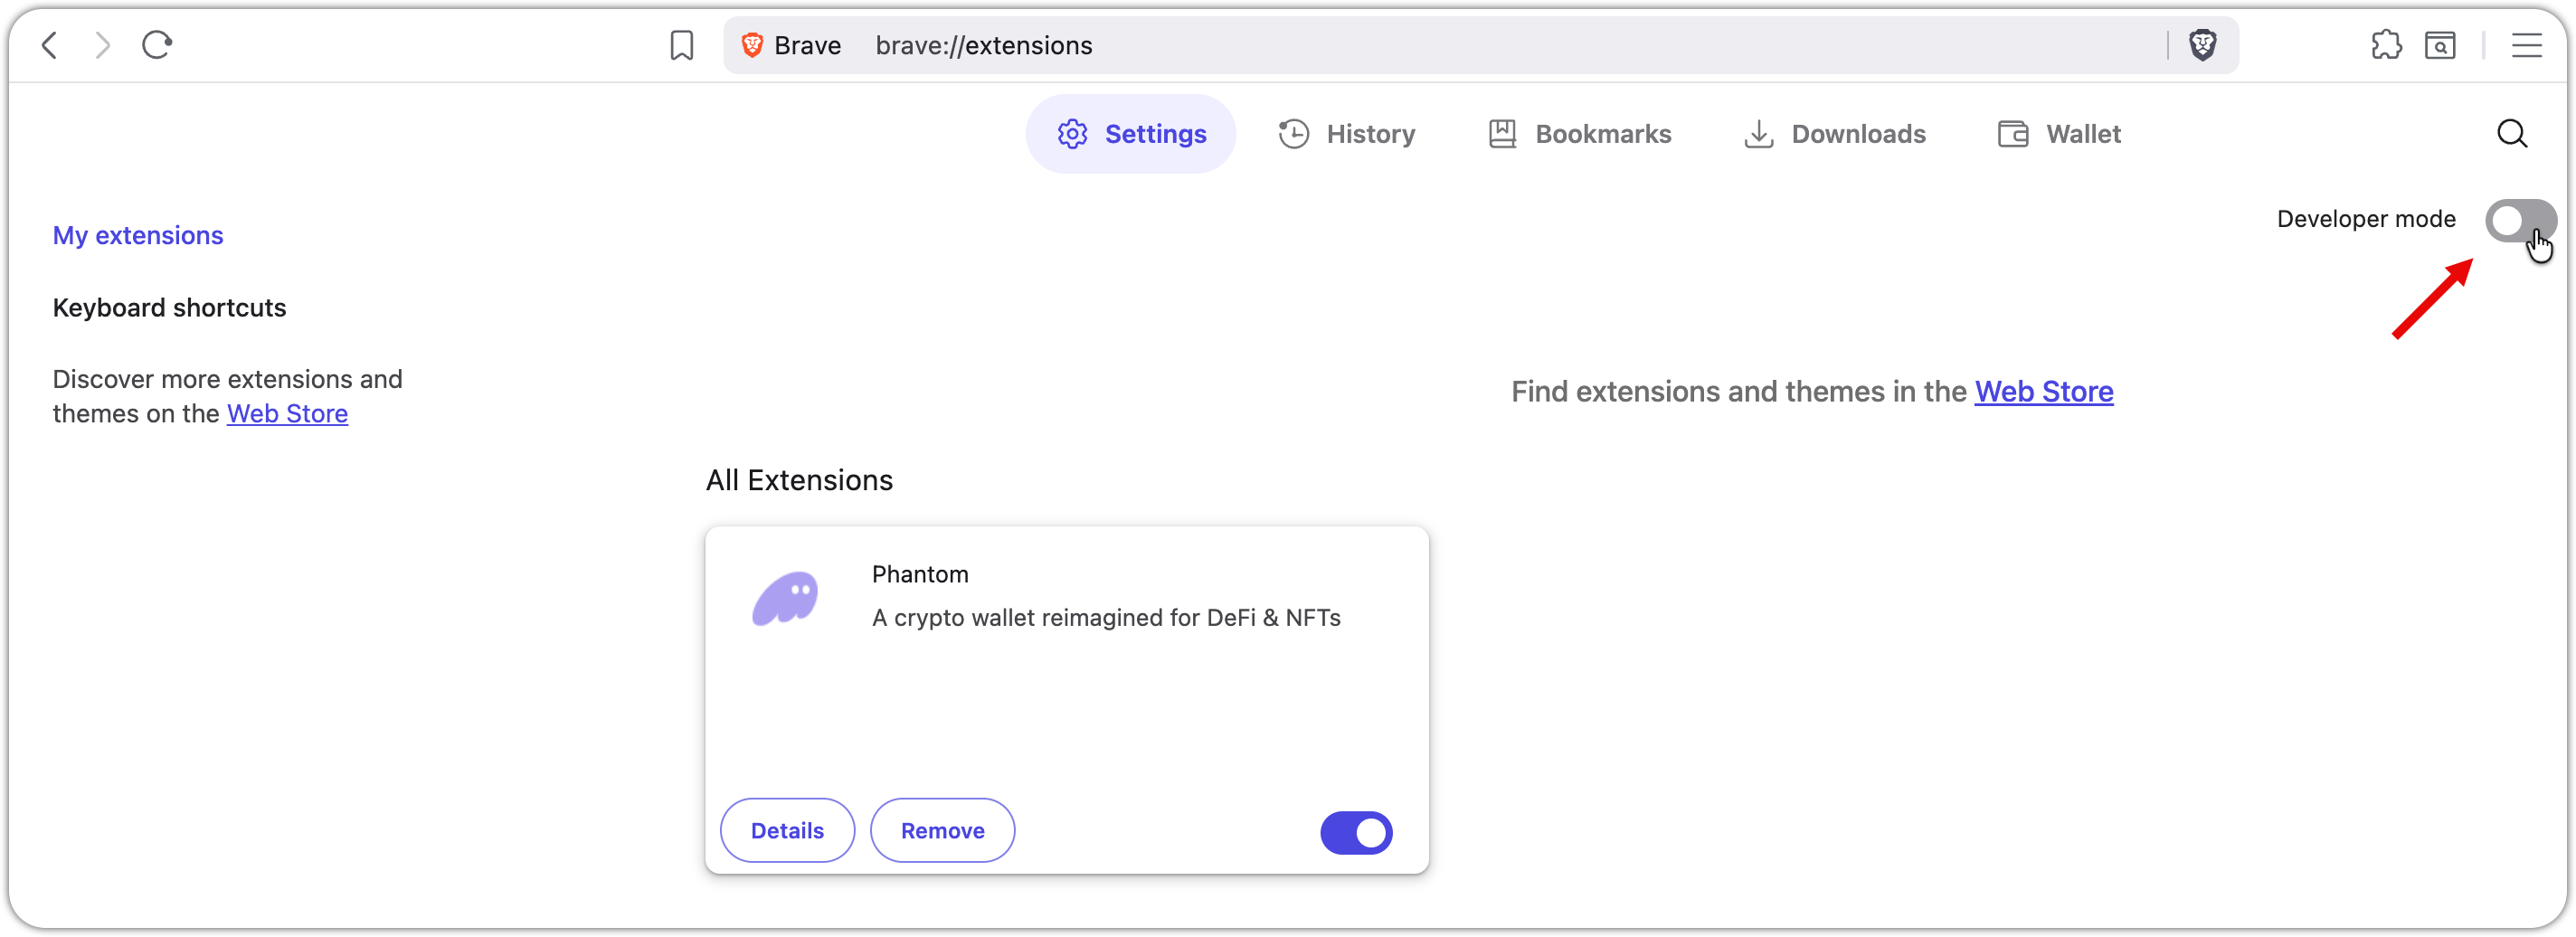
Task: Open Phantom extension Details
Action: point(787,830)
